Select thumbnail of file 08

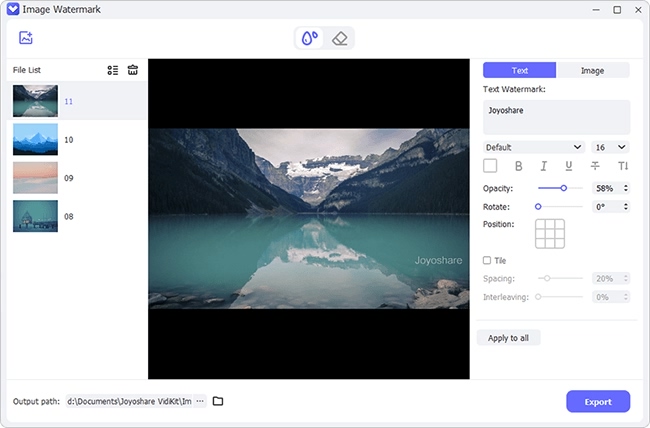(35, 216)
